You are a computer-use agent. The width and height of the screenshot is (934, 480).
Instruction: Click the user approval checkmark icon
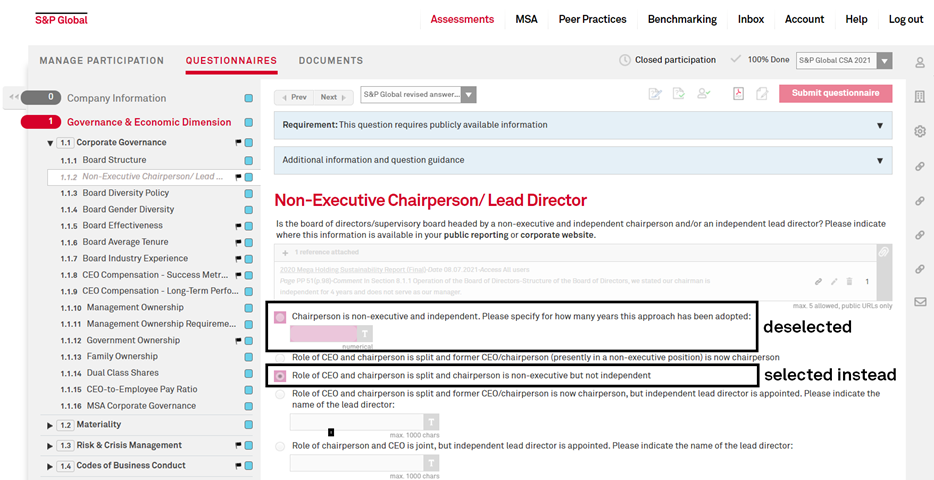click(x=704, y=93)
